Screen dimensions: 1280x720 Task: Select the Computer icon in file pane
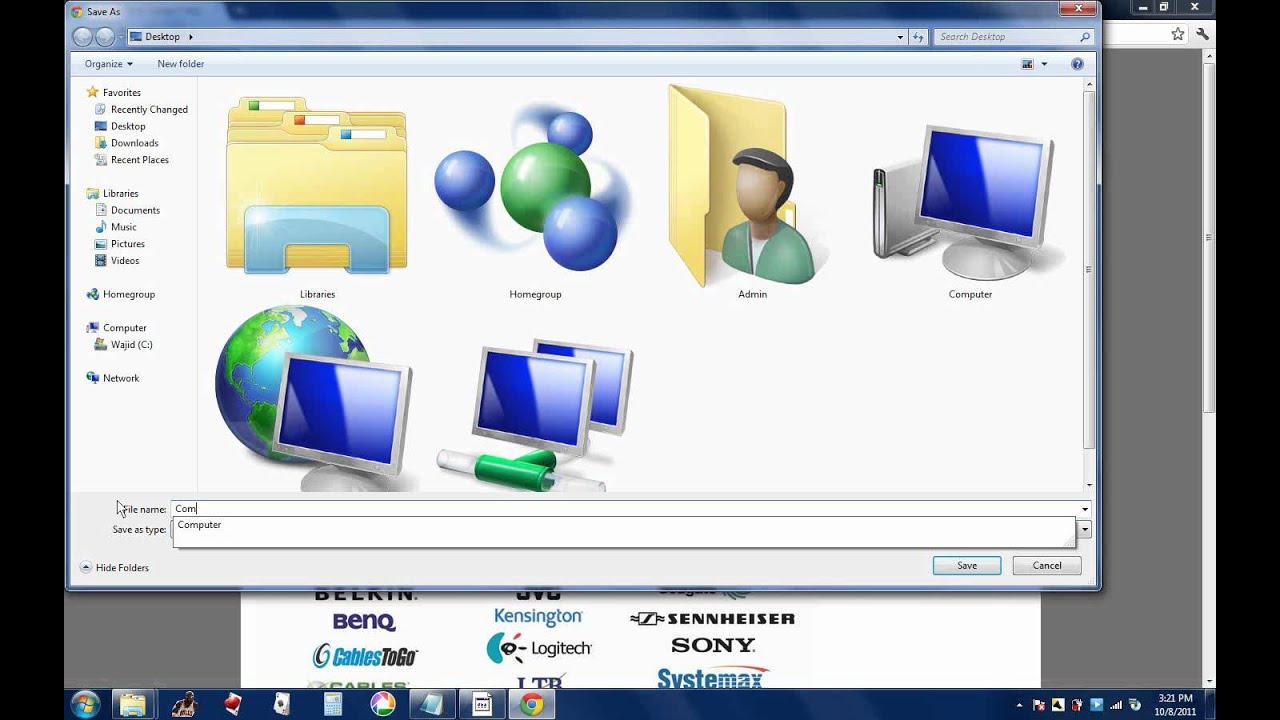pyautogui.click(x=970, y=200)
